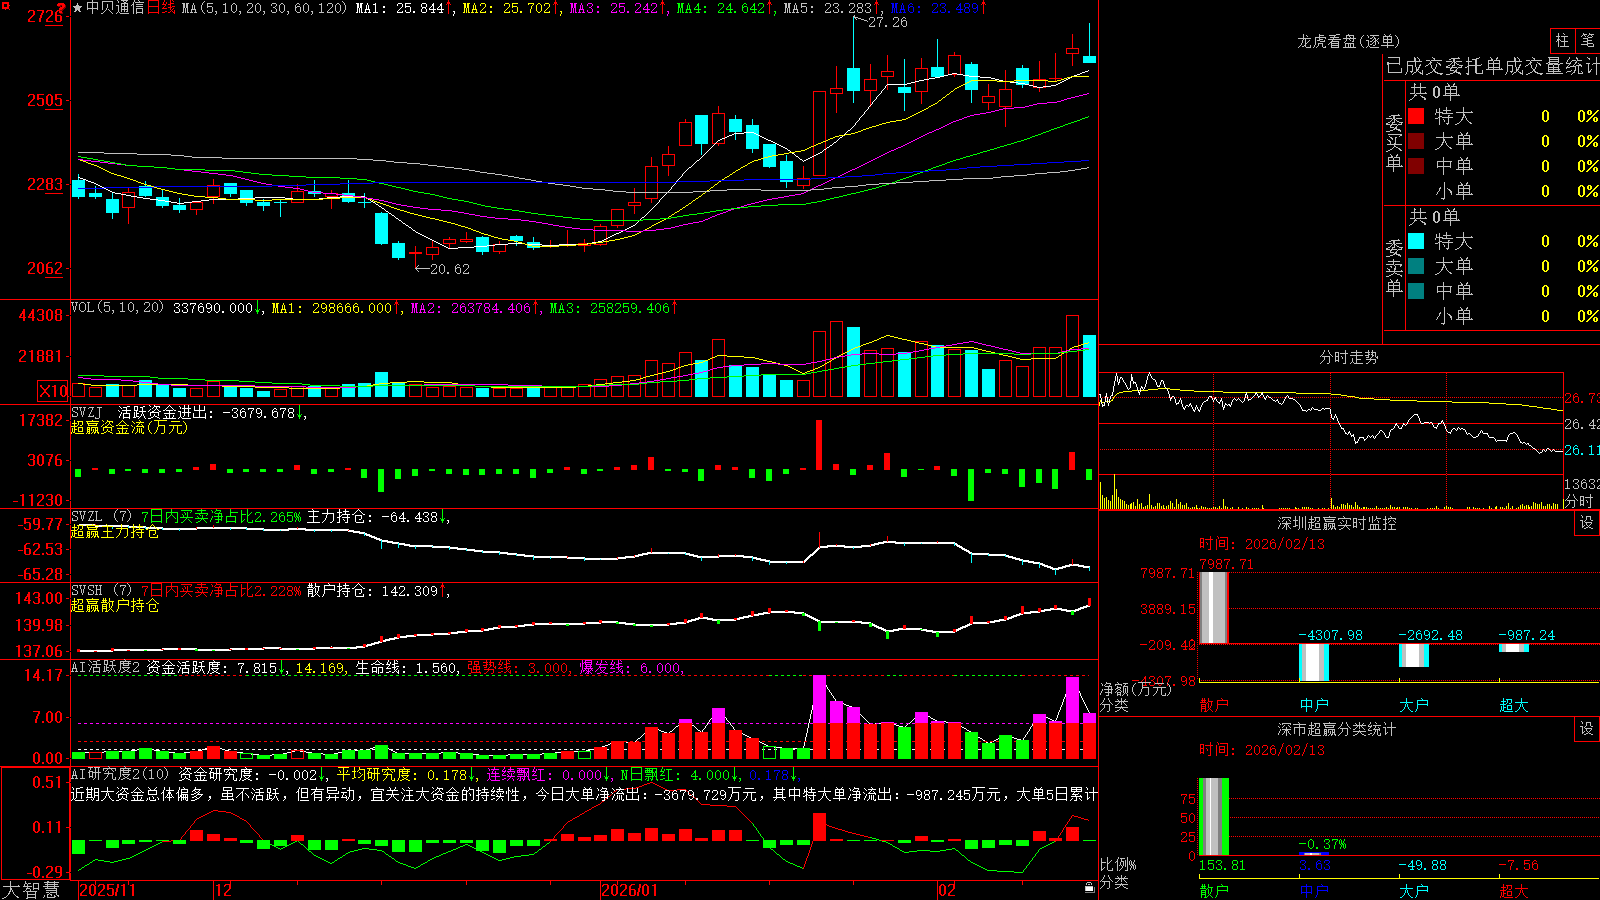
Task: Click the 中贝通信 stock name
Action: click(115, 8)
